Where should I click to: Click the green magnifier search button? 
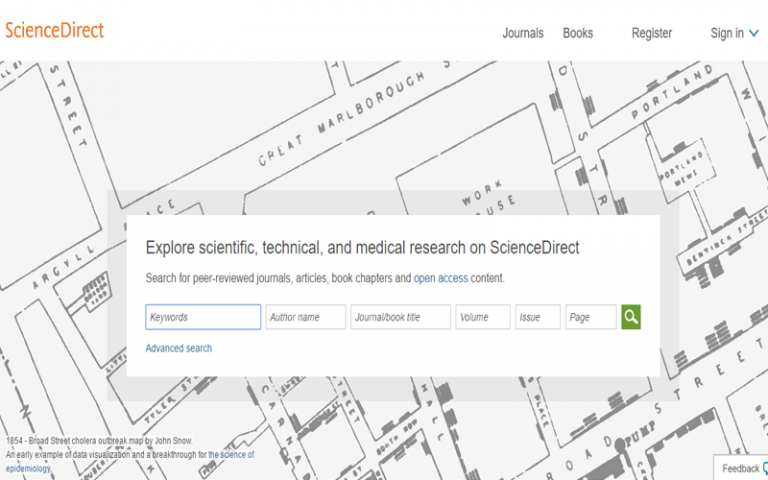click(630, 317)
